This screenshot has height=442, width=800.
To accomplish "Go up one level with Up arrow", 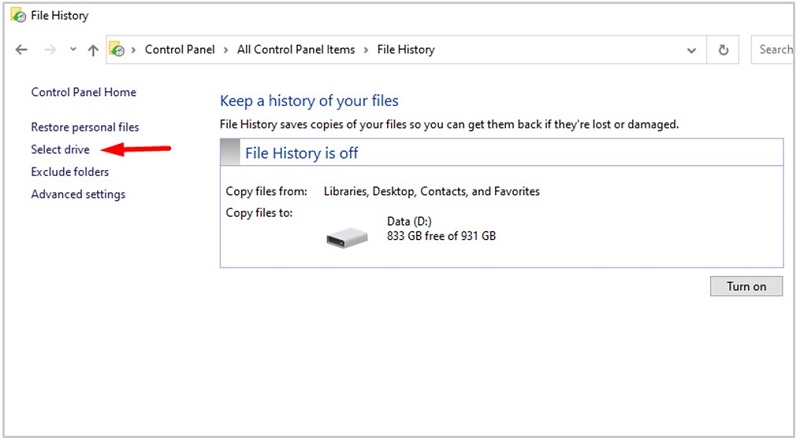I will [x=93, y=50].
